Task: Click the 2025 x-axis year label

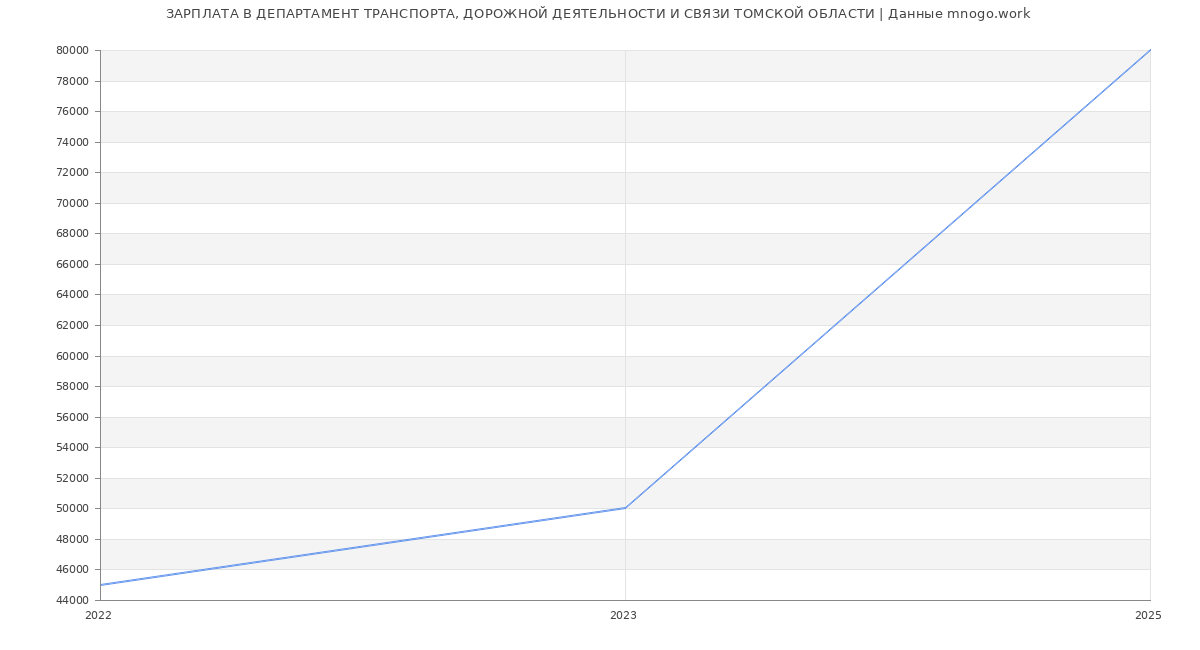Action: [x=1148, y=615]
